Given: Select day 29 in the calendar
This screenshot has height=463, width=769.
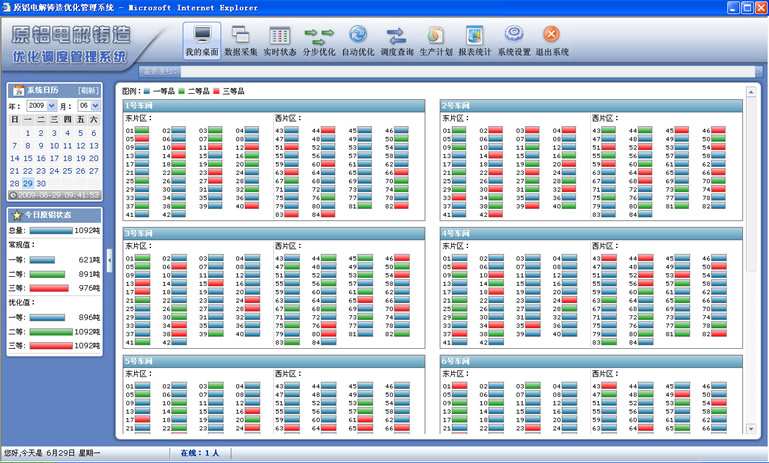Looking at the screenshot, I should (28, 184).
